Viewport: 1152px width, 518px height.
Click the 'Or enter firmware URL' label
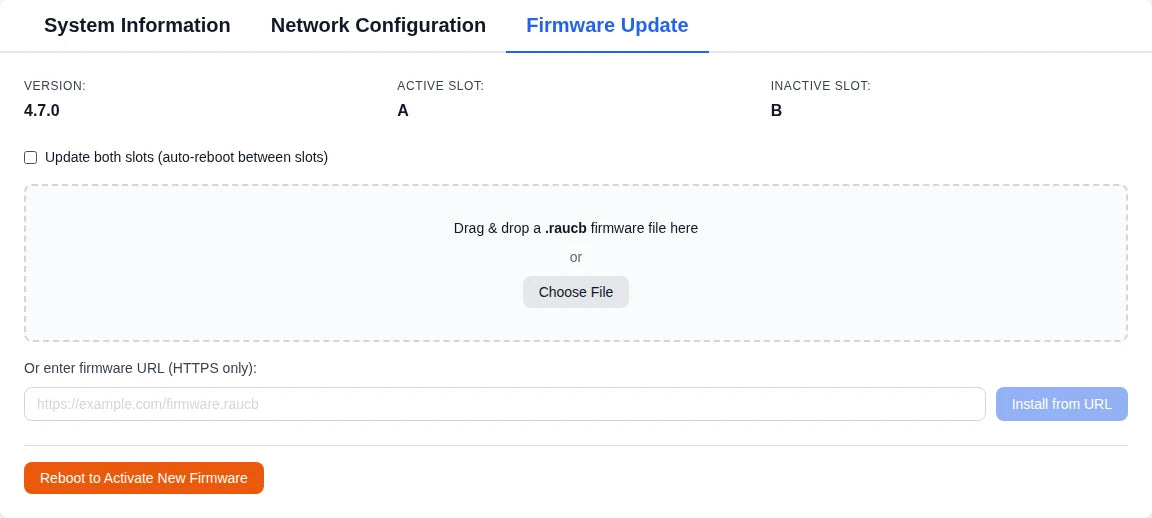tap(140, 368)
